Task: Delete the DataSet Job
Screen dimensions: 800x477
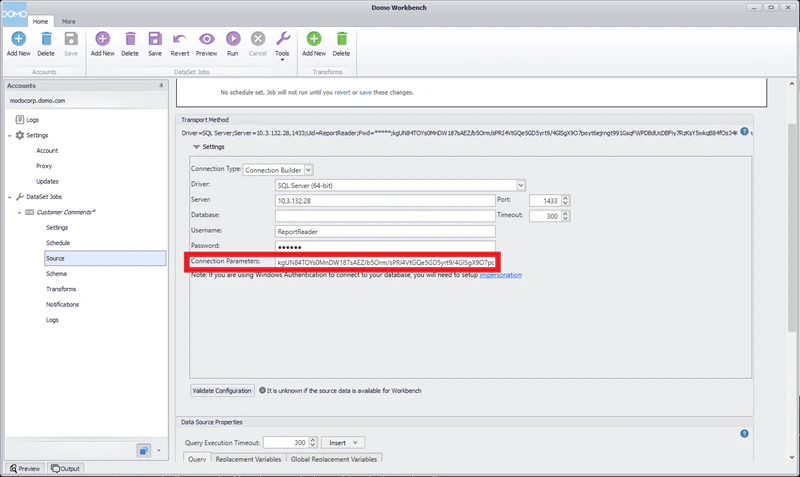Action: [130, 43]
